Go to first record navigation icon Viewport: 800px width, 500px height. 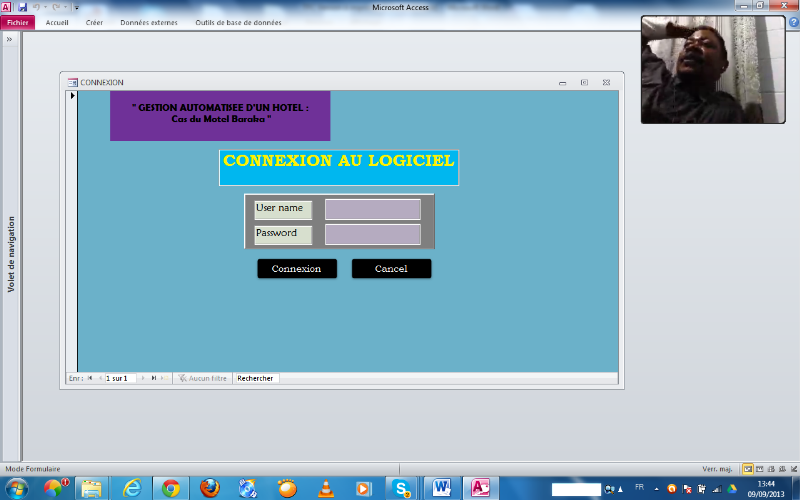coord(90,378)
